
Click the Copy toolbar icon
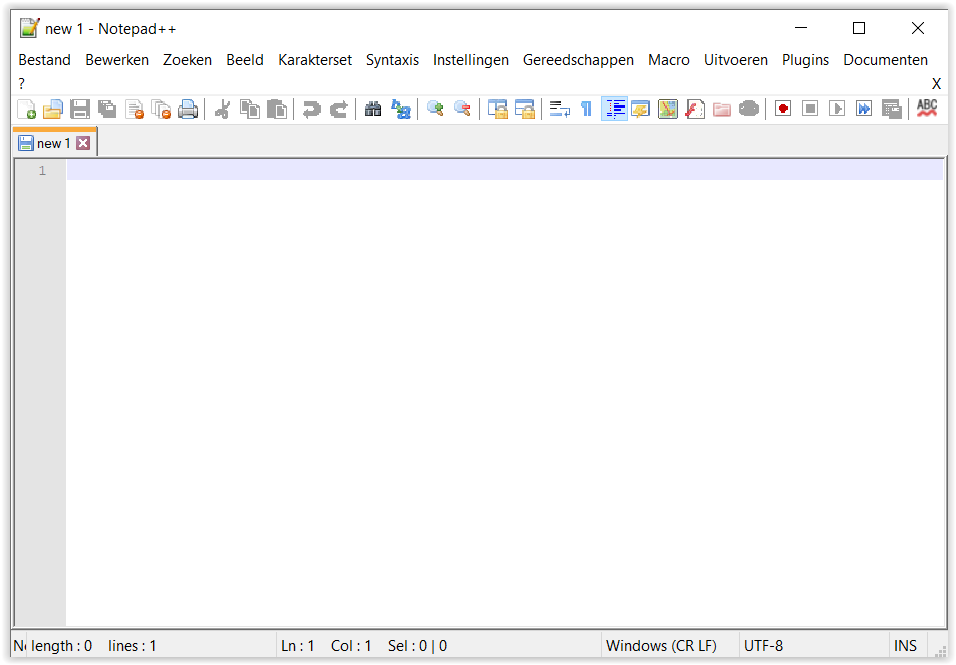point(250,109)
